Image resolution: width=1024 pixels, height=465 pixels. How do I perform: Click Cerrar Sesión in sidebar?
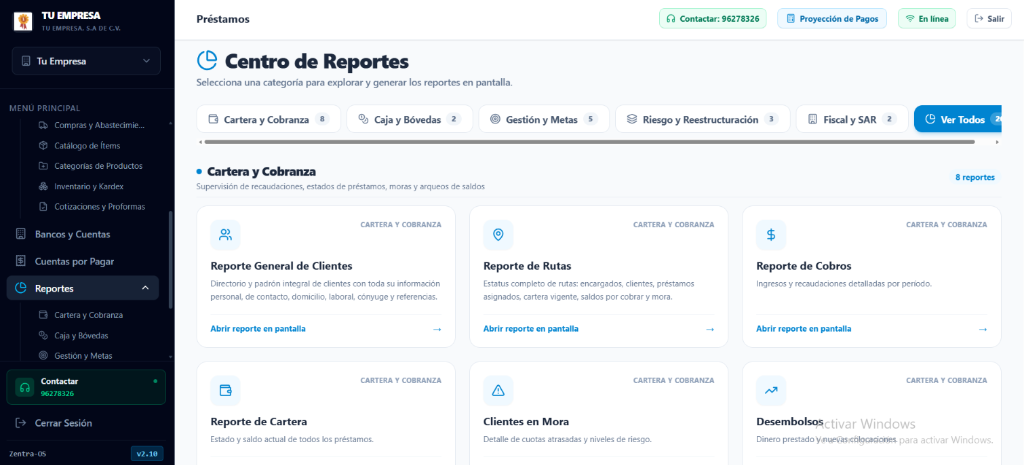63,423
